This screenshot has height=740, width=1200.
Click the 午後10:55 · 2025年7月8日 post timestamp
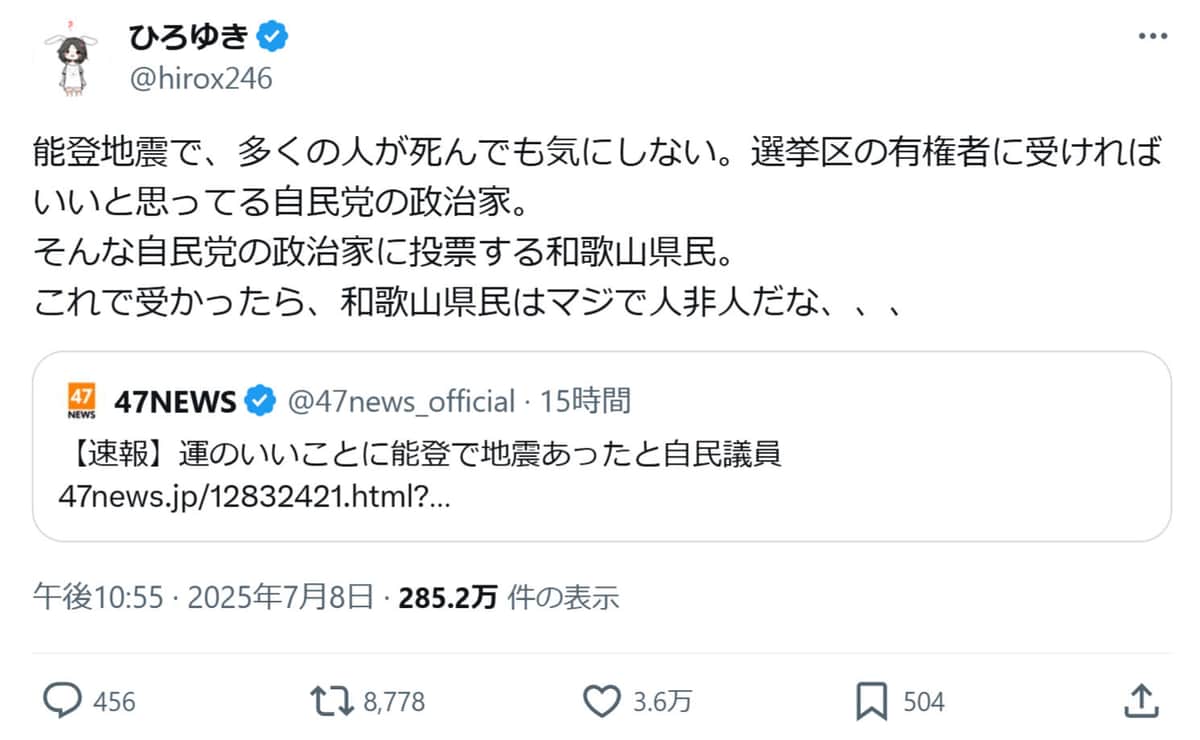pos(204,597)
